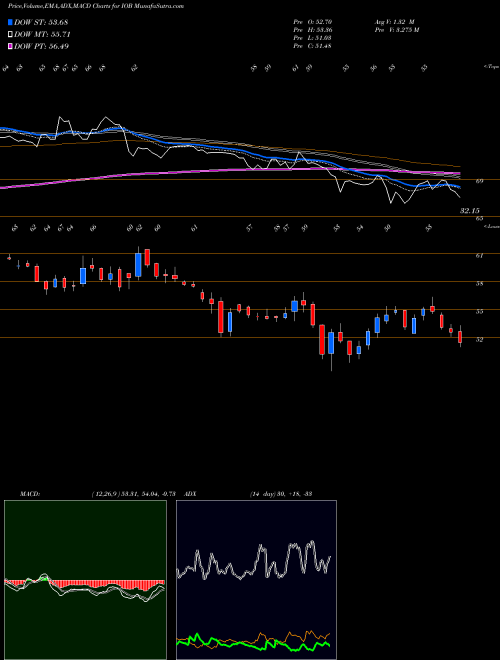Click the Pre O: 52.70 open value
500x660 pixels.
(x=313, y=22)
